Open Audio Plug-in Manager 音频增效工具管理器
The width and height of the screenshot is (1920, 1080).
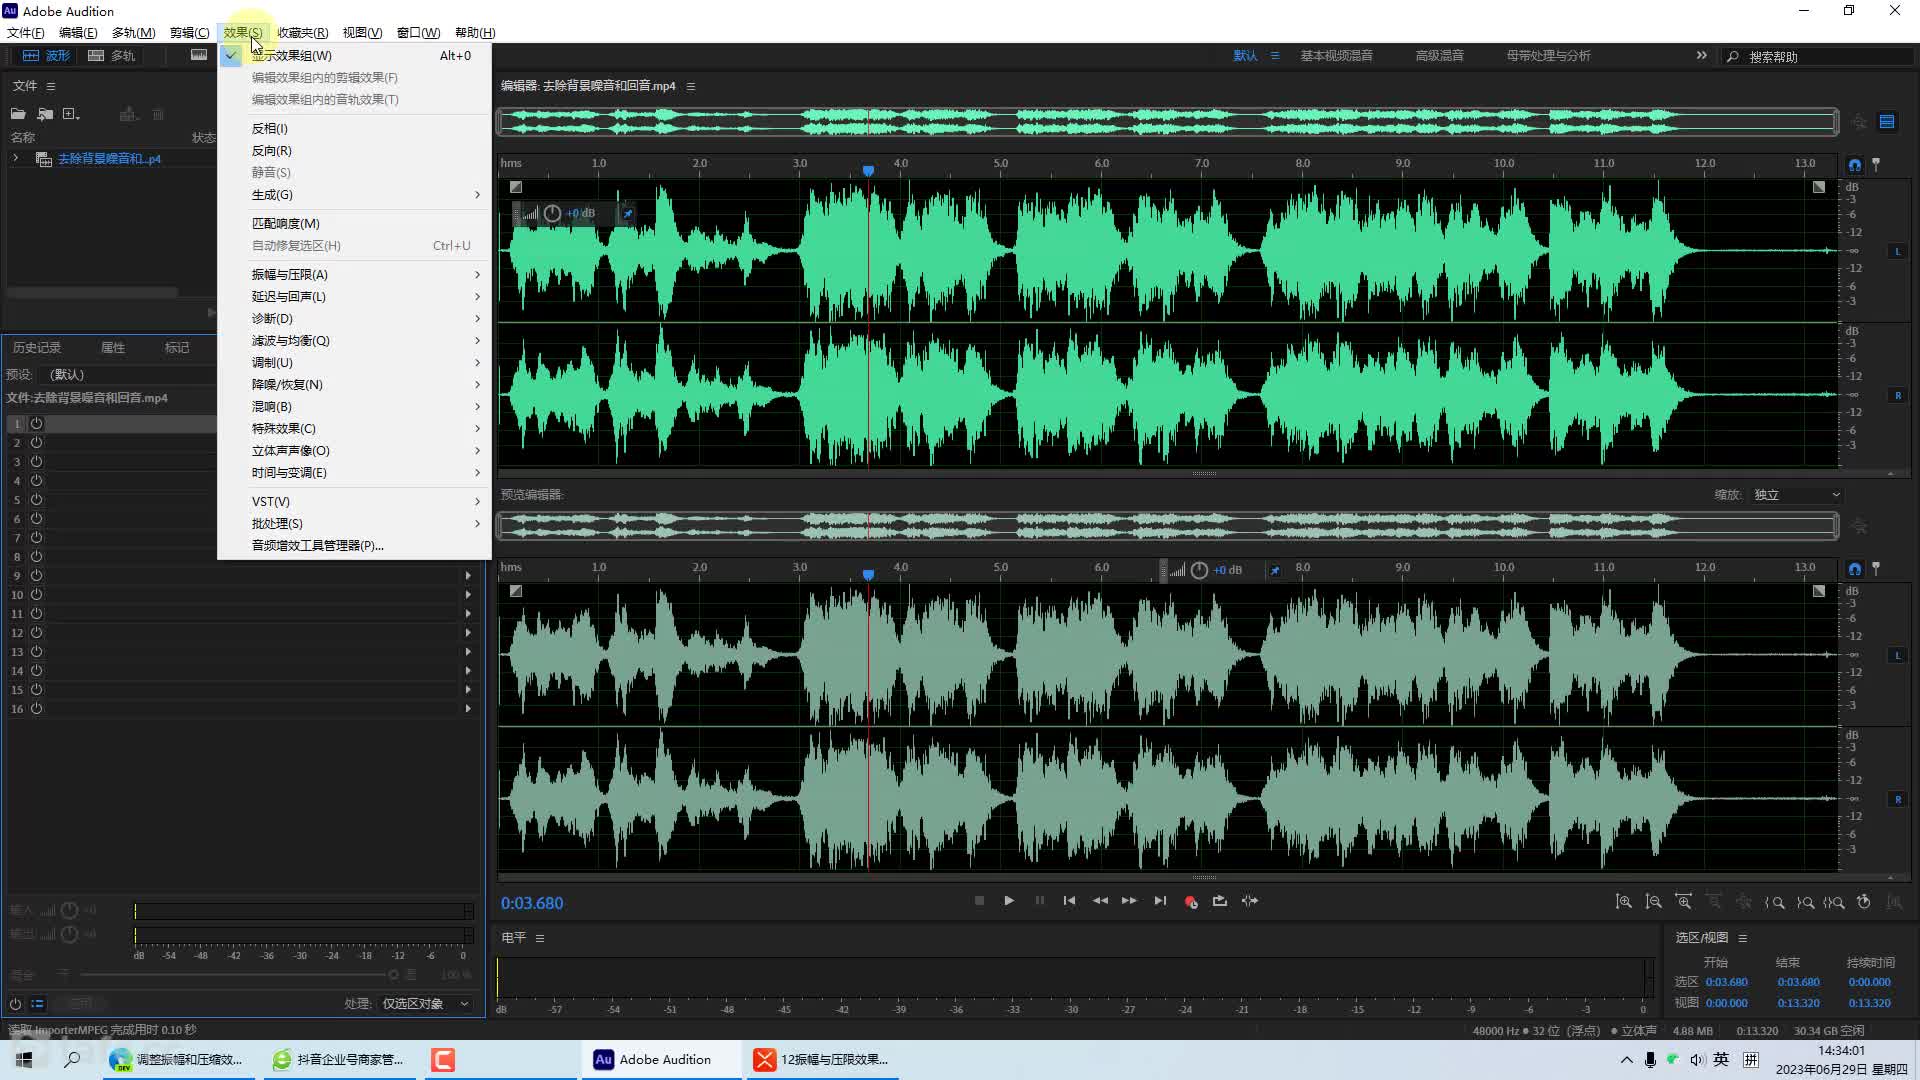(354, 545)
